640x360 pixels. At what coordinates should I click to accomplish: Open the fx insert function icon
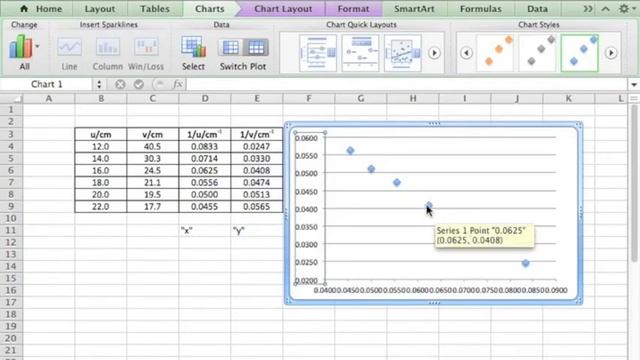[178, 84]
